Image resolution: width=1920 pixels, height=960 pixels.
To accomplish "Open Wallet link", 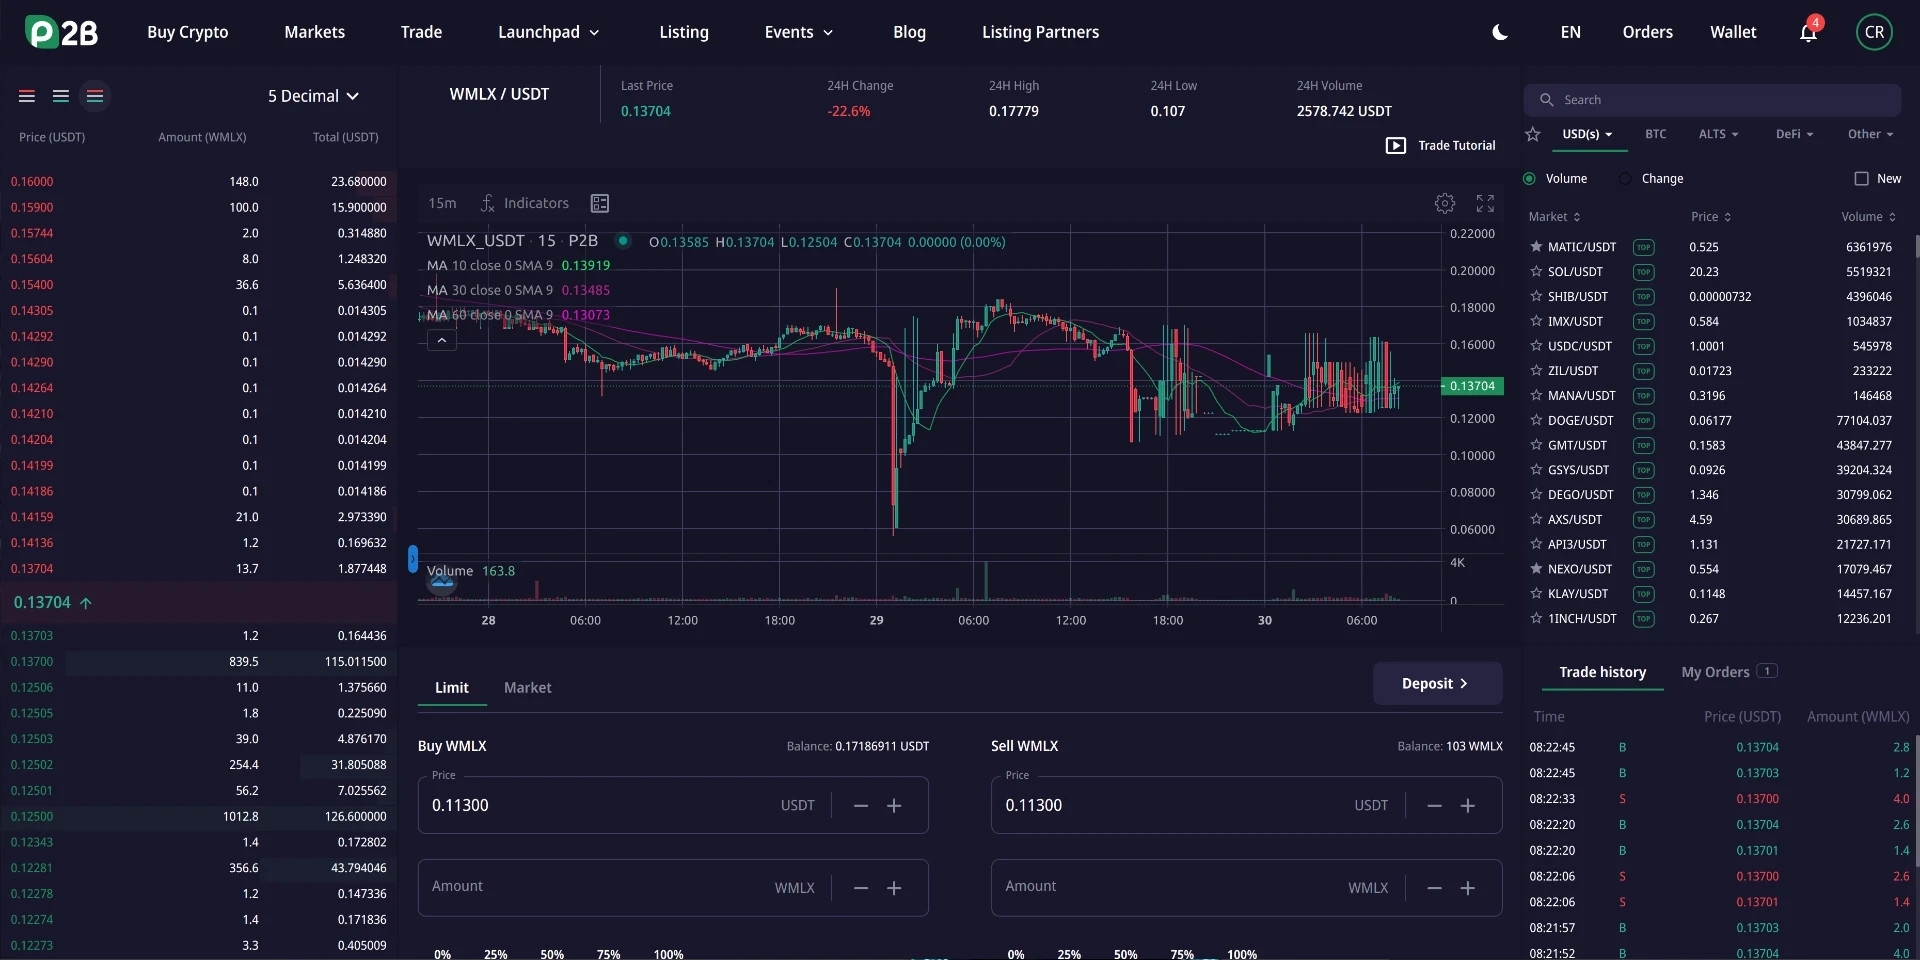I will [x=1733, y=32].
